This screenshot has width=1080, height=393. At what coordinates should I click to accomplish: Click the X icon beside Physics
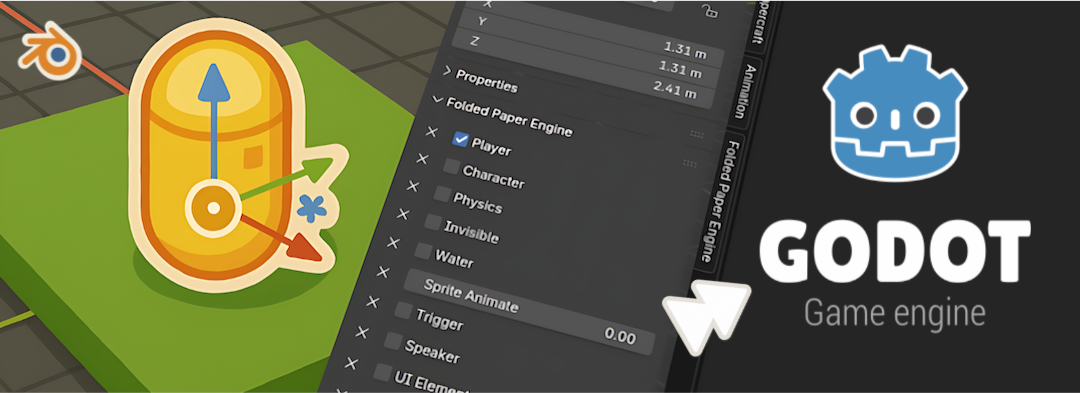point(413,186)
